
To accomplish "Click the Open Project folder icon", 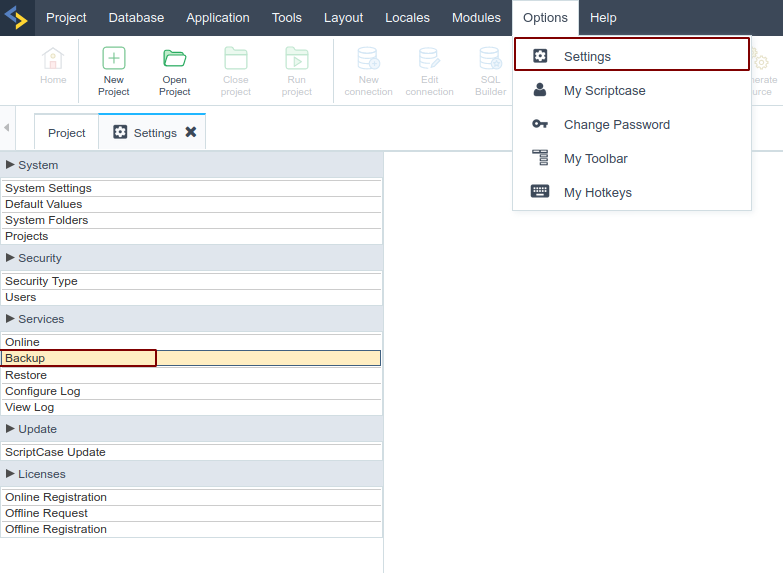I will tap(175, 59).
